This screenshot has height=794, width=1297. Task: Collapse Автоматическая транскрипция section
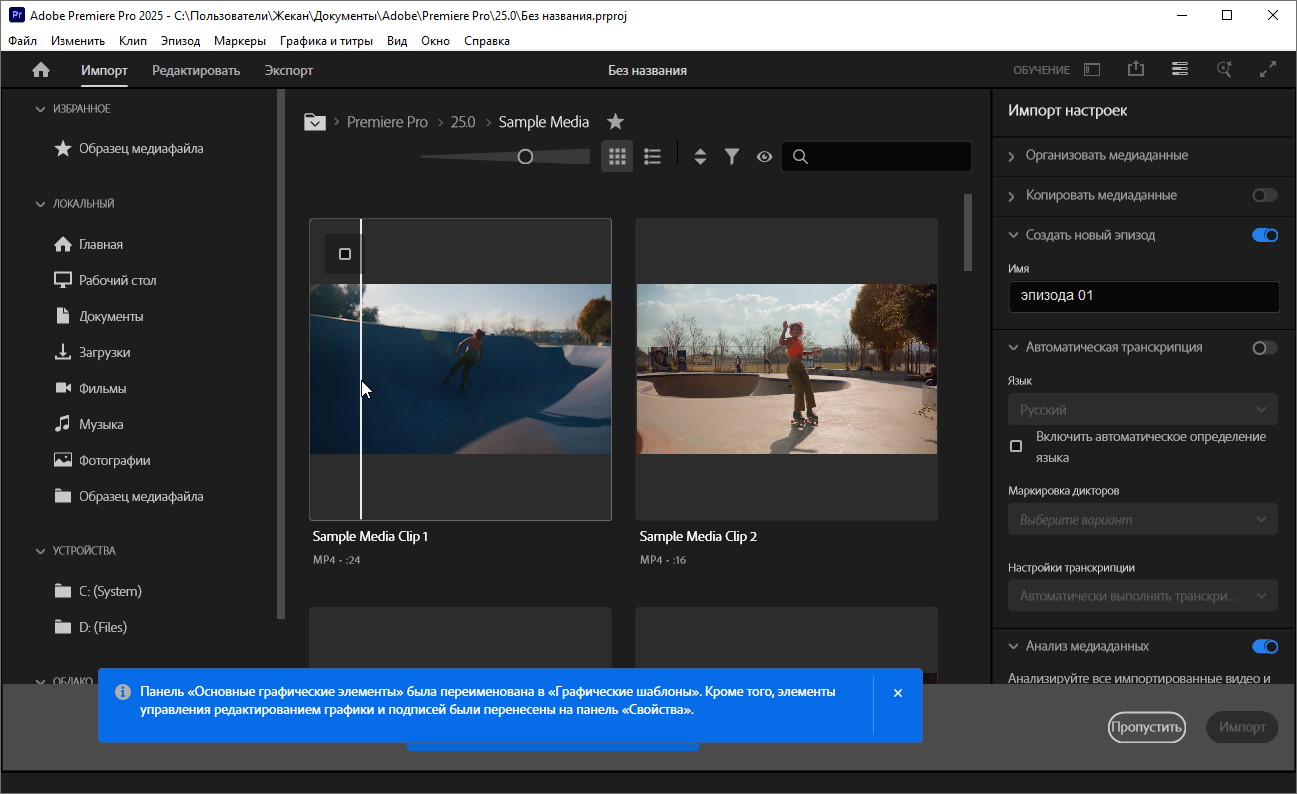[x=1011, y=347]
